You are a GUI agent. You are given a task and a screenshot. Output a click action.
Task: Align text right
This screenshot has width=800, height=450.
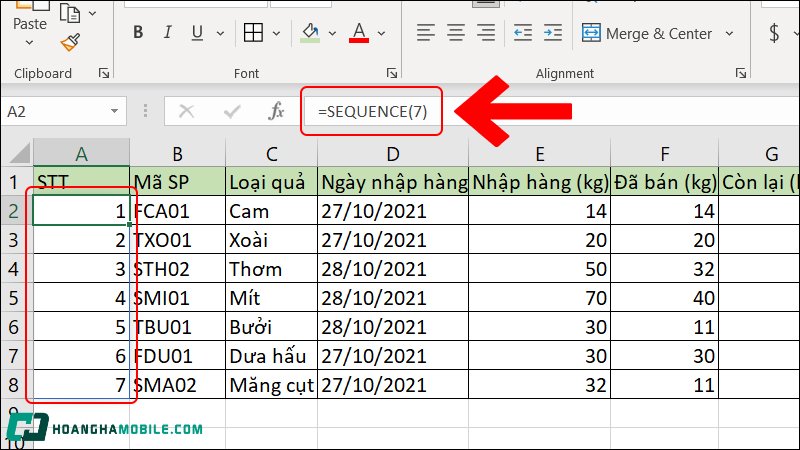coord(486,33)
